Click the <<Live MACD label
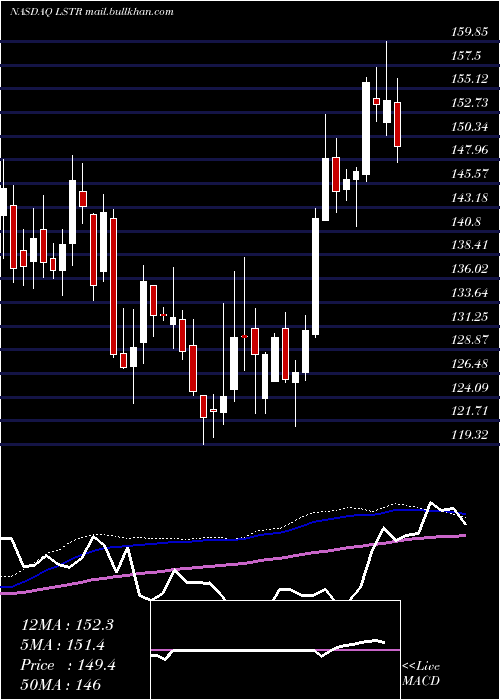This screenshot has height=700, width=500. click(421, 674)
